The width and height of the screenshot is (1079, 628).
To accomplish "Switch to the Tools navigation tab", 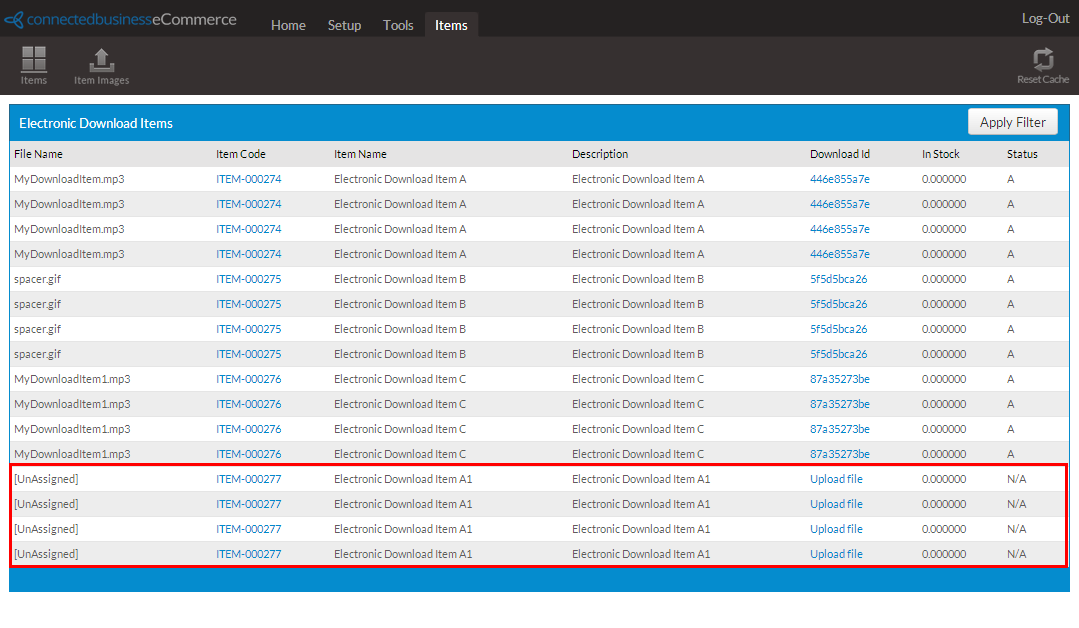I will 398,25.
